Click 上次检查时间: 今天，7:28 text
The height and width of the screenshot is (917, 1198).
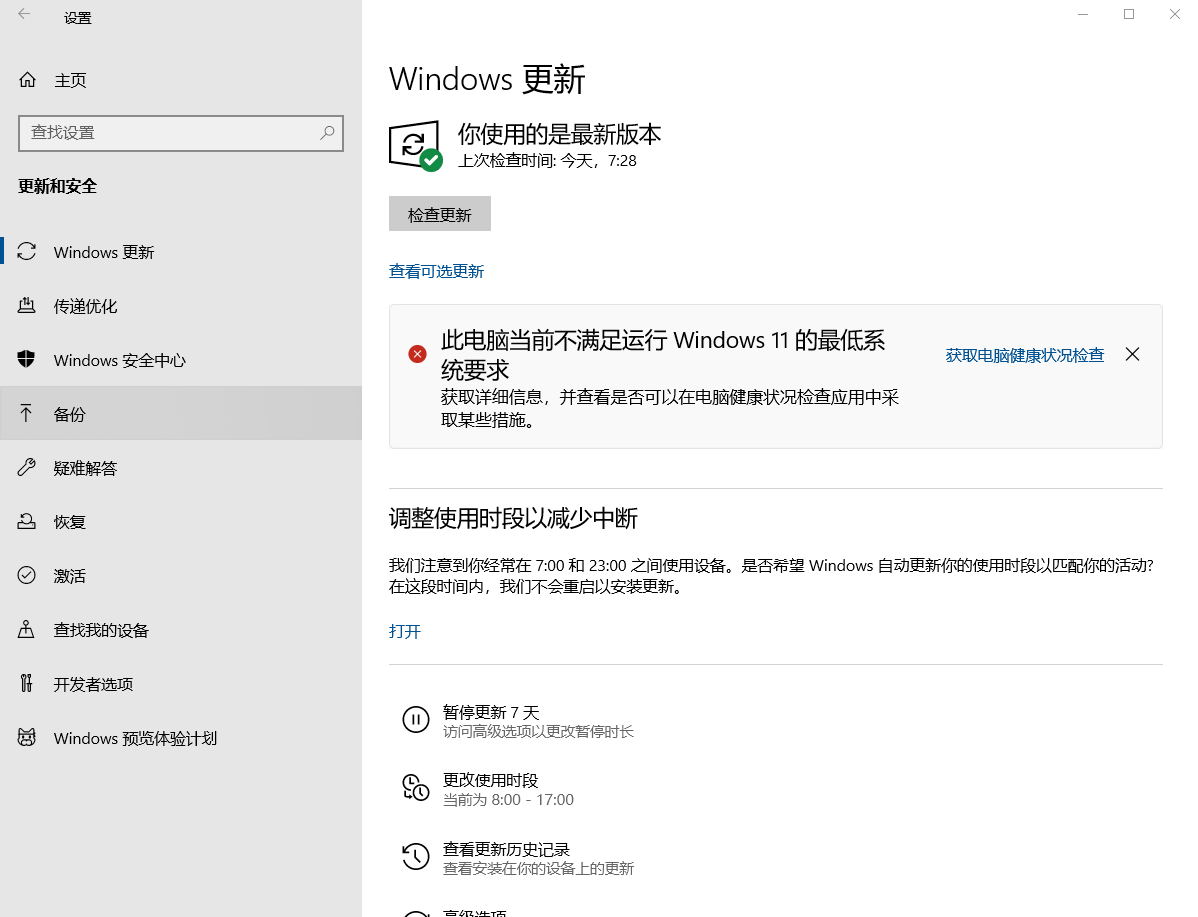click(x=547, y=160)
